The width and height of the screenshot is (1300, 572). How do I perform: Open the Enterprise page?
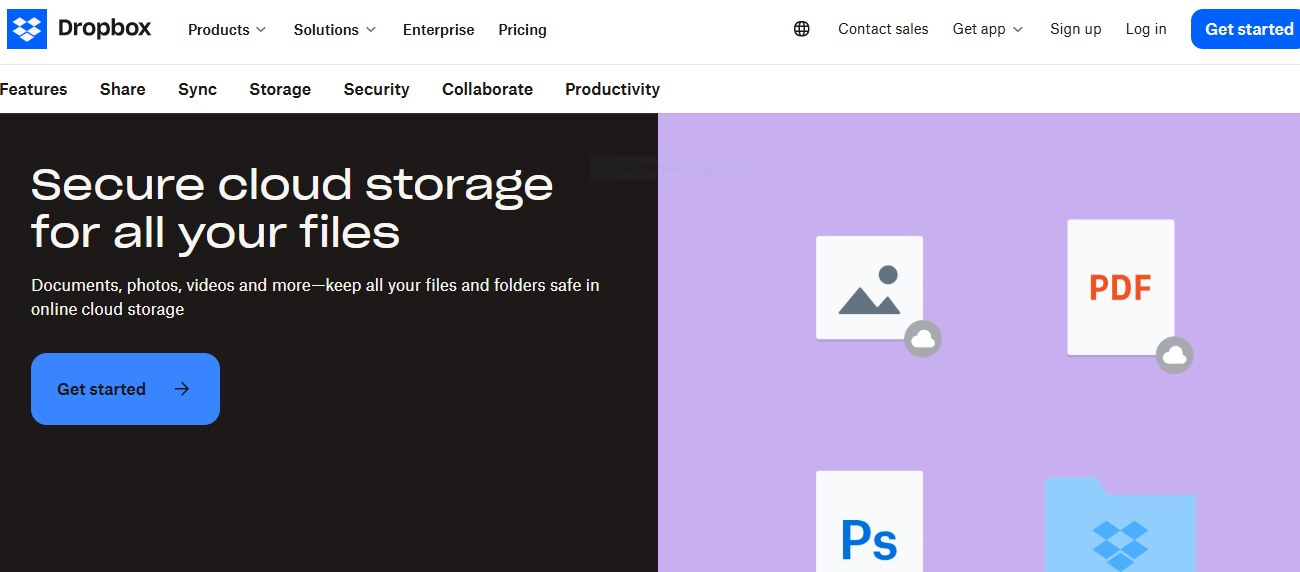(x=439, y=30)
